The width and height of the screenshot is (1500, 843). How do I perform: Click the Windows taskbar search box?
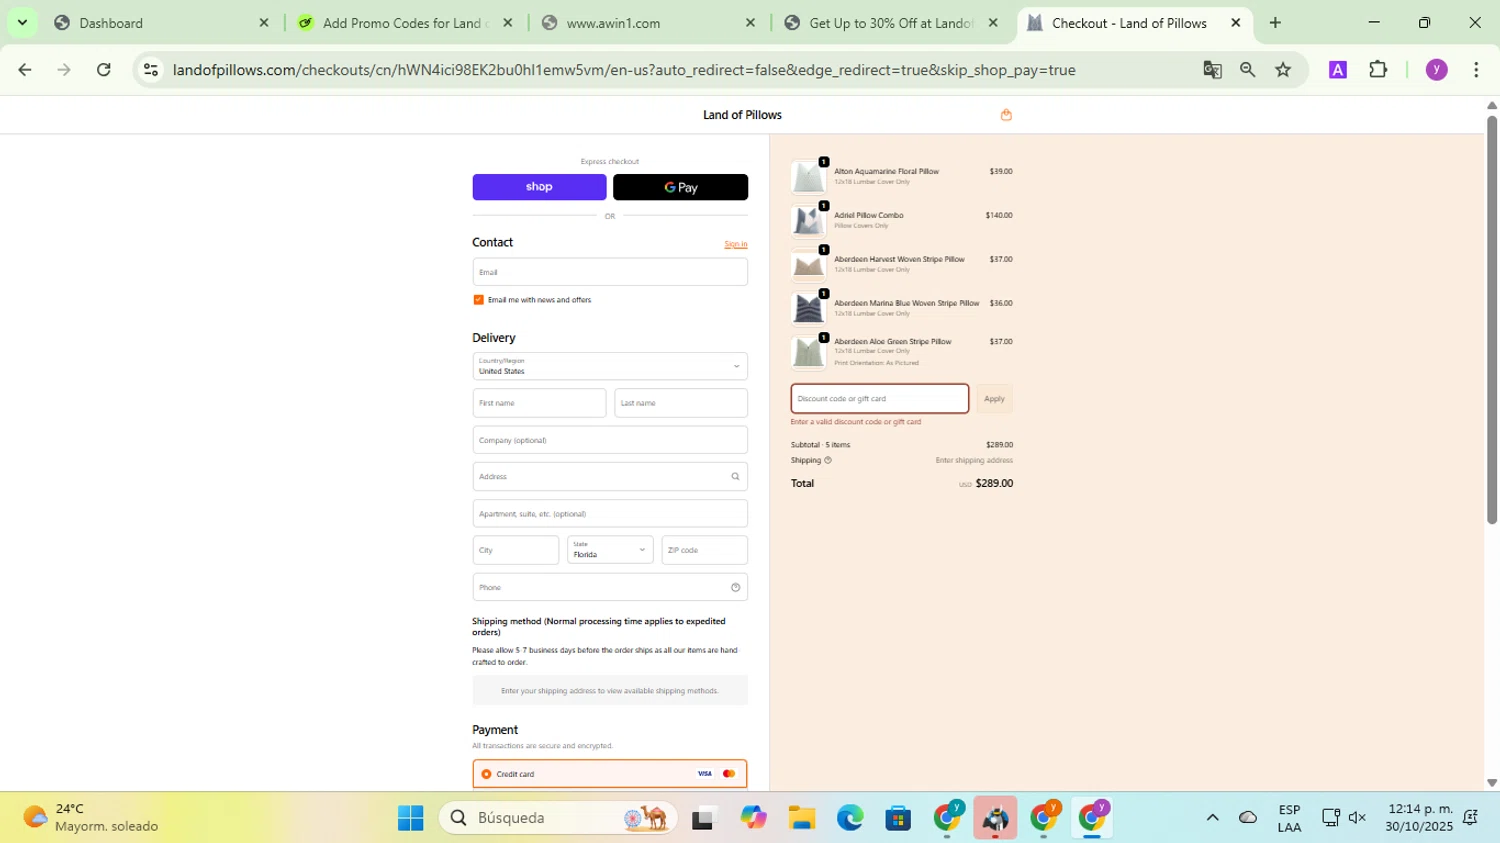[x=558, y=818]
